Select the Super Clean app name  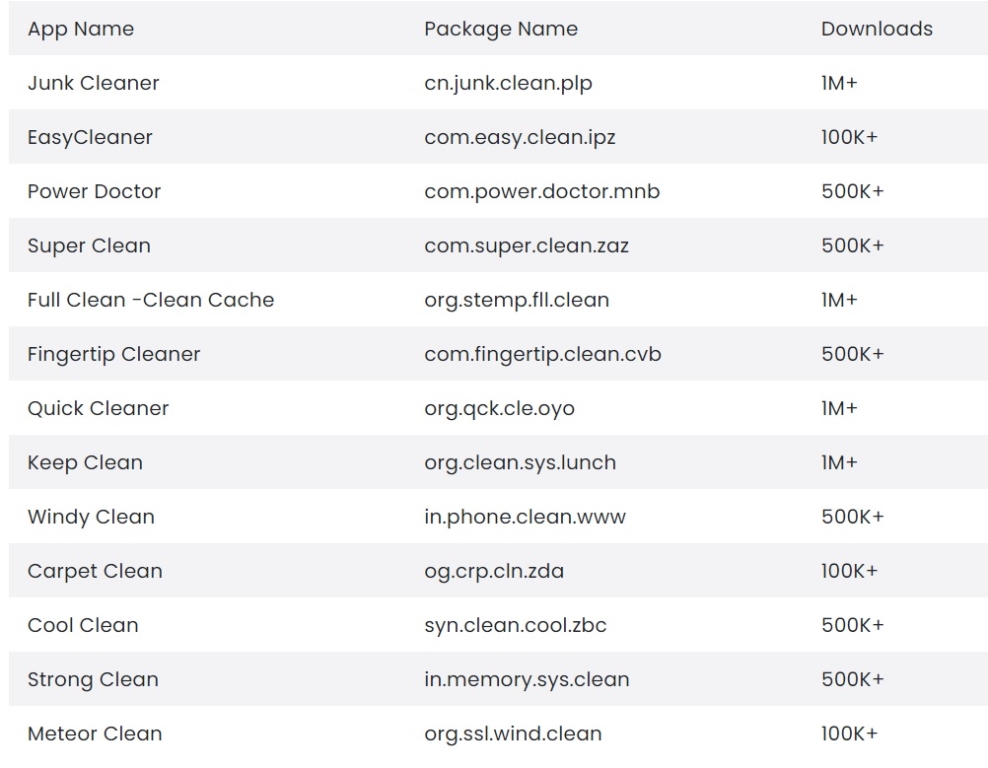pos(89,246)
